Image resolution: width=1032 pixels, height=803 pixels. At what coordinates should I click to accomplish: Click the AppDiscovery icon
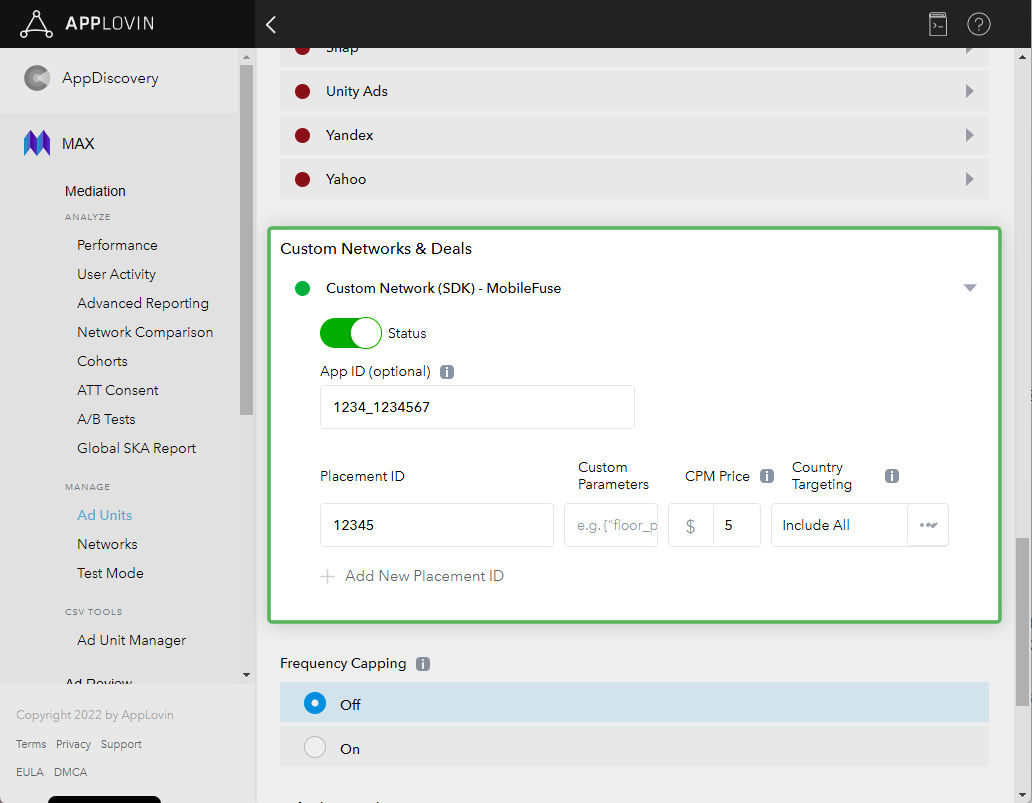[37, 78]
